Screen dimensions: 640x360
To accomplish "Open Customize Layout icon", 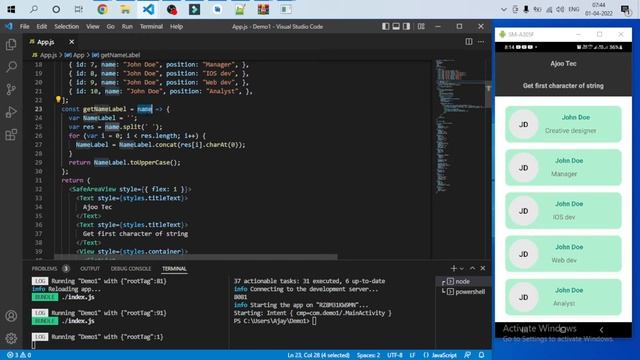I will [421, 26].
